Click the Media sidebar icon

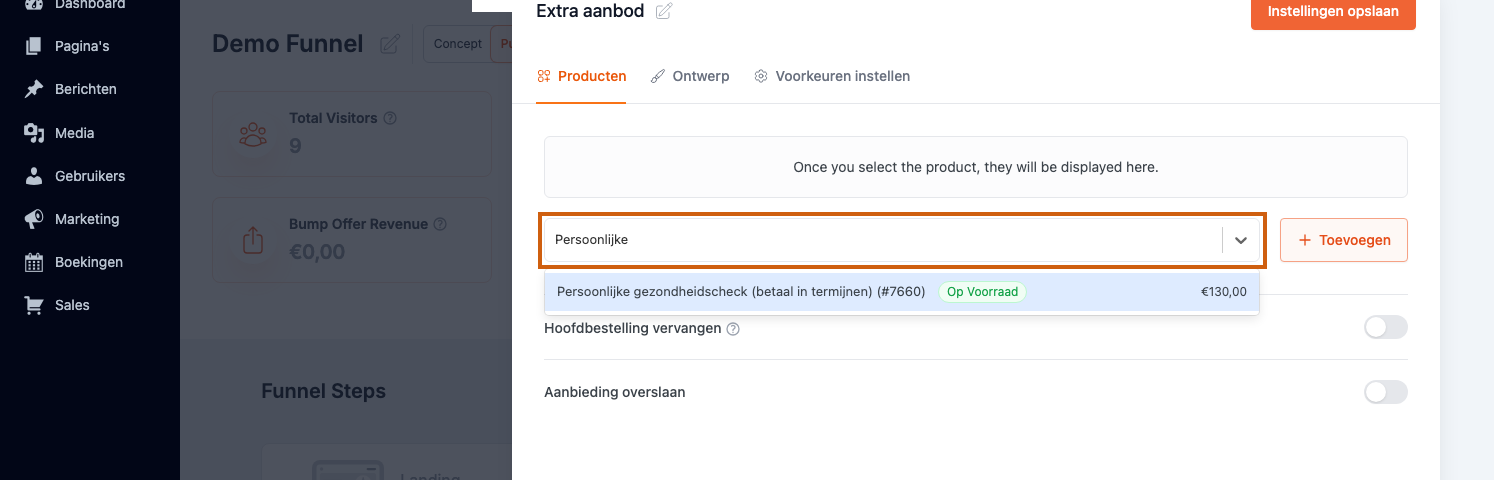click(x=34, y=133)
